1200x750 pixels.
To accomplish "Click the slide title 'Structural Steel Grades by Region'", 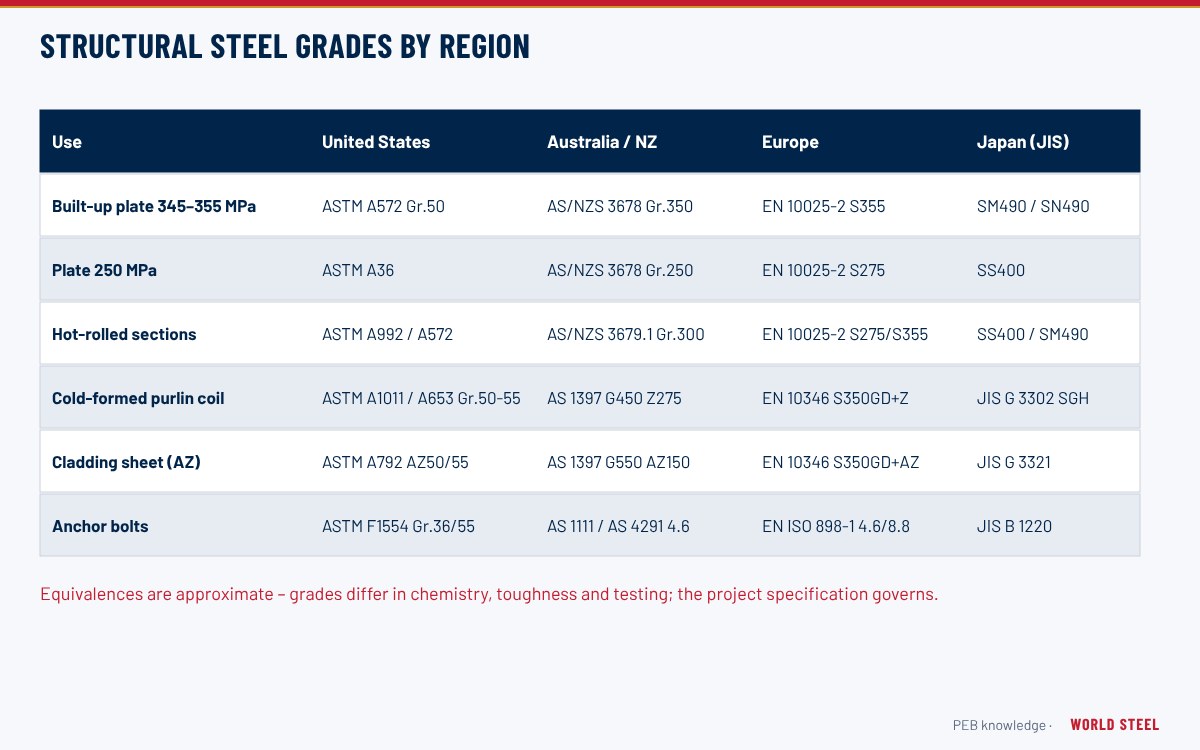I will (x=285, y=46).
